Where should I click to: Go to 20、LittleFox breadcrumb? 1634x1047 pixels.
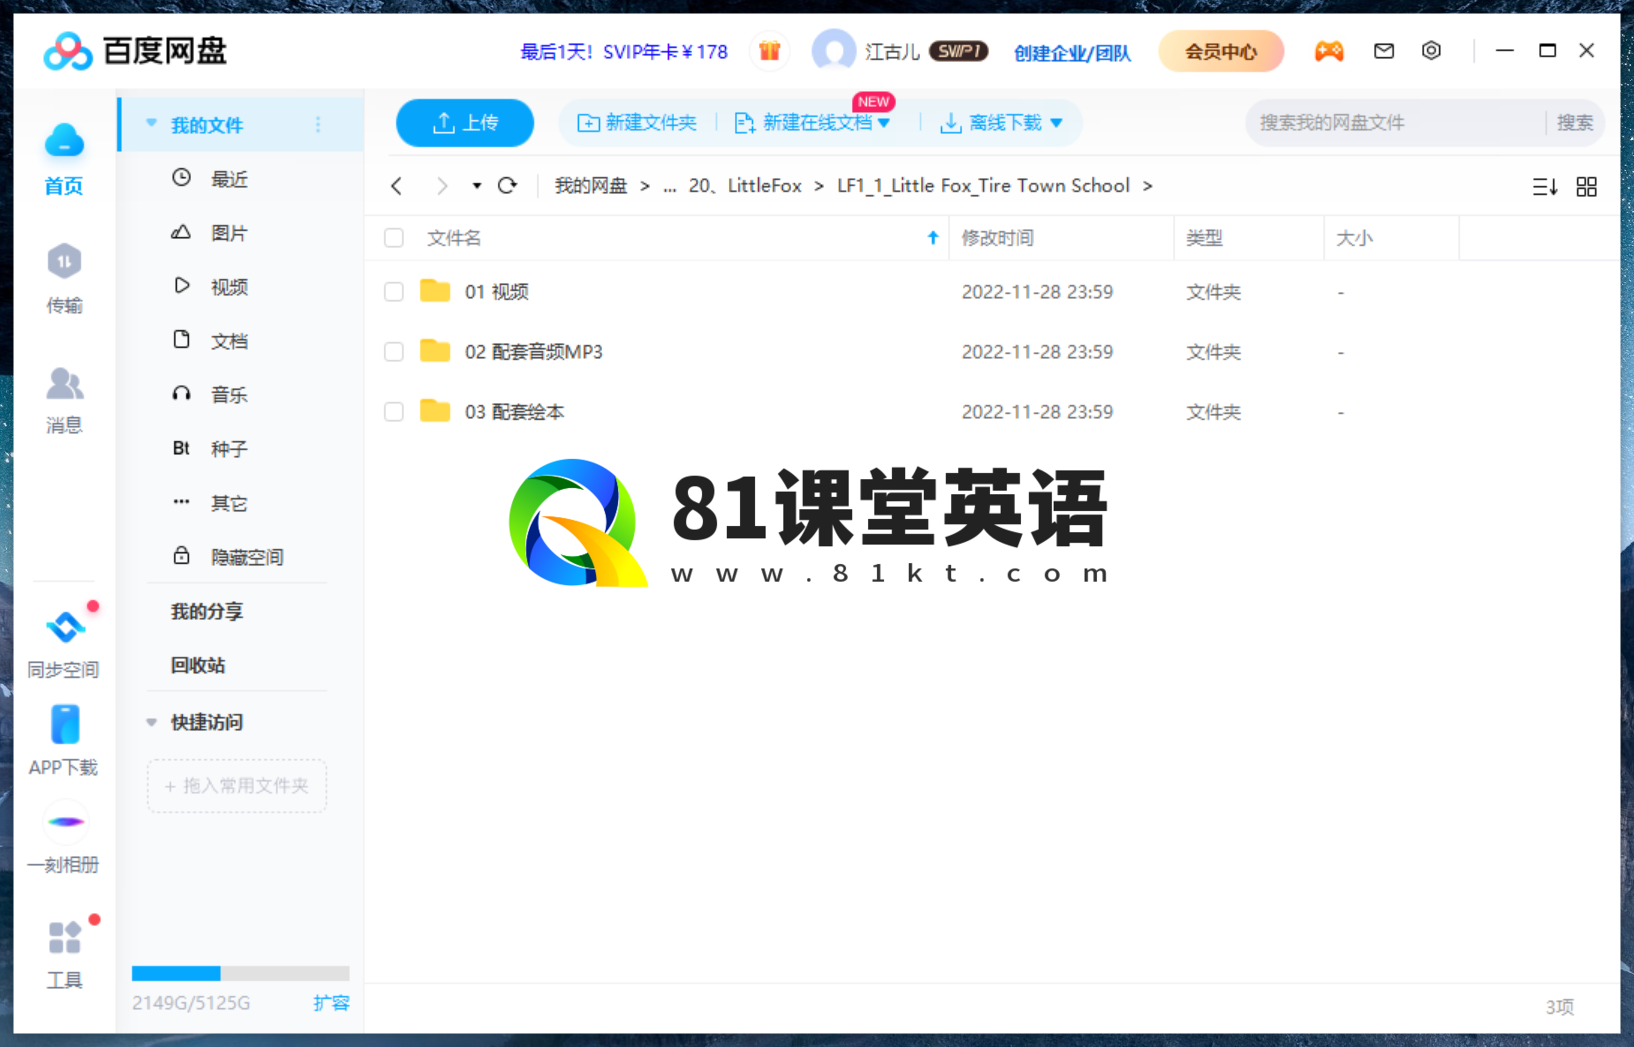(x=745, y=186)
